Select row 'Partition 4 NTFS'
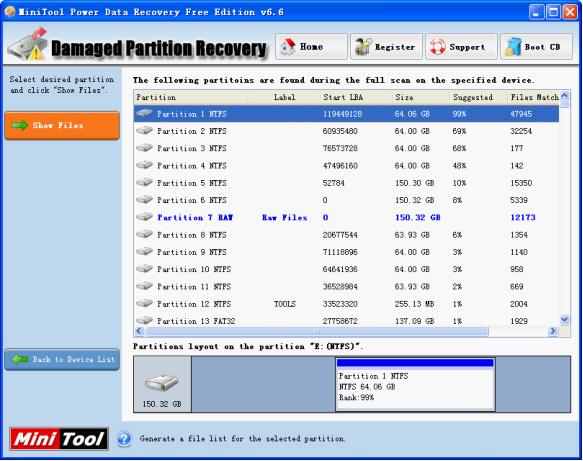The width and height of the screenshot is (583, 461). click(x=347, y=165)
